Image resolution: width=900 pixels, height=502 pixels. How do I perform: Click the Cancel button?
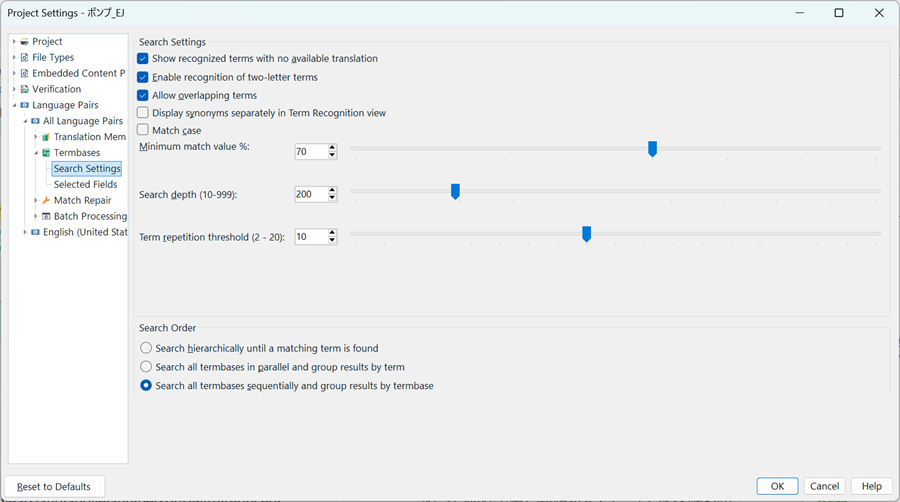(824, 486)
